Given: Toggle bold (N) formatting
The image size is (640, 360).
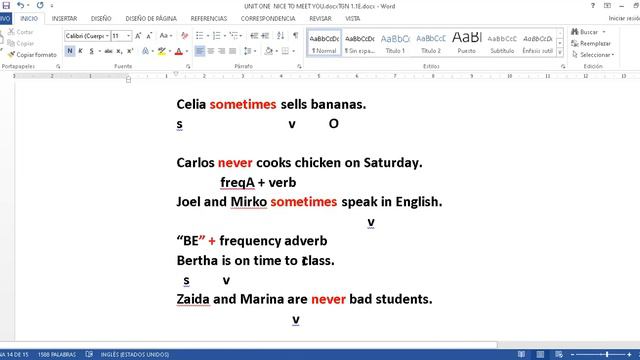Looking at the screenshot, I should (x=70, y=51).
